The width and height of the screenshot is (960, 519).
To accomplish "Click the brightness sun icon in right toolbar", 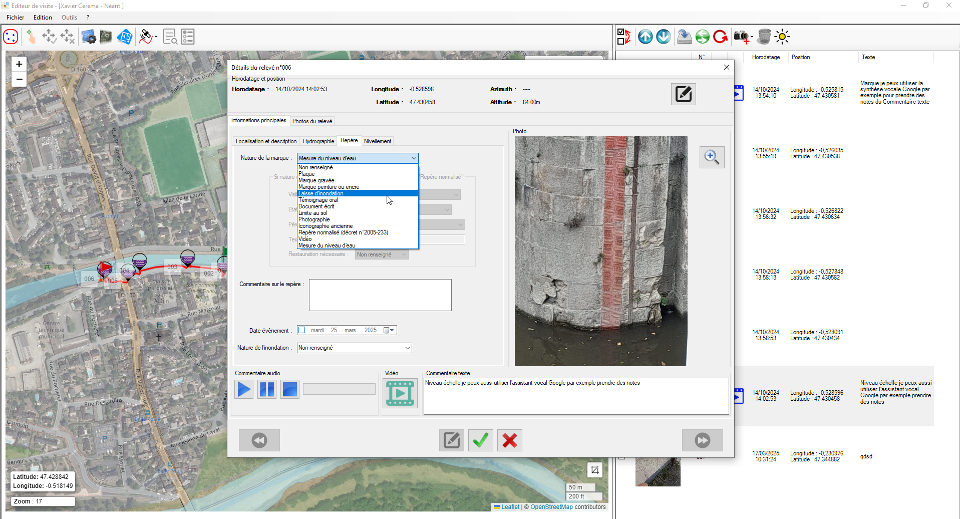I will click(x=782, y=37).
